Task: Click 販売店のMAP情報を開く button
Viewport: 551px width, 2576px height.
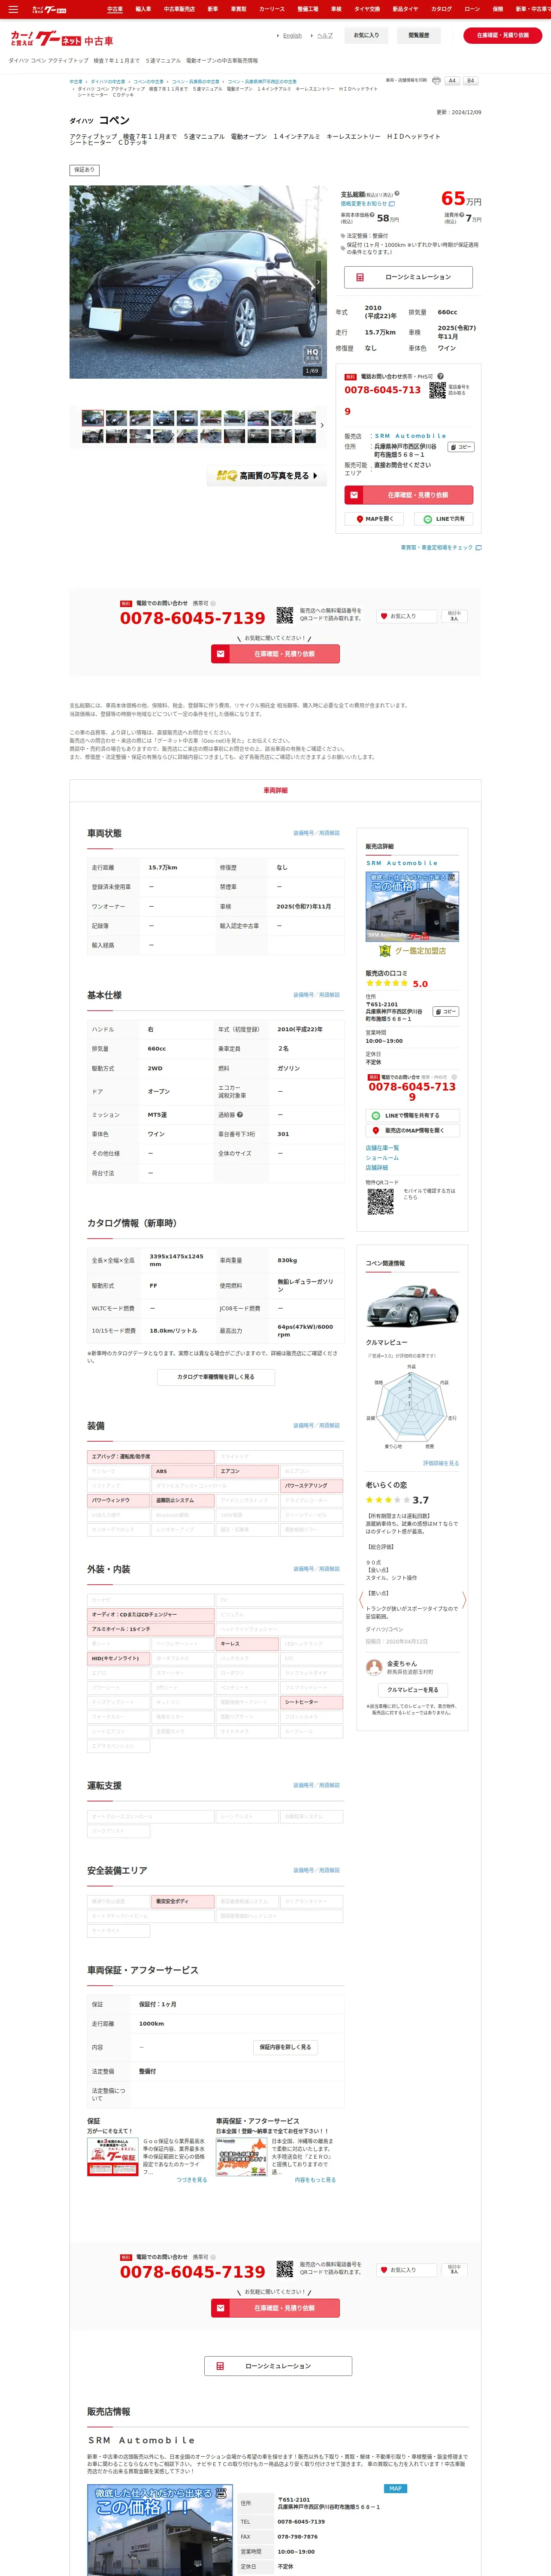Action: (x=412, y=1131)
